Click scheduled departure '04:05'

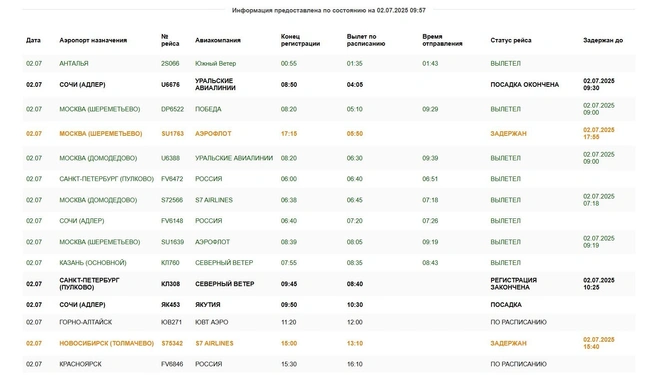tap(355, 85)
